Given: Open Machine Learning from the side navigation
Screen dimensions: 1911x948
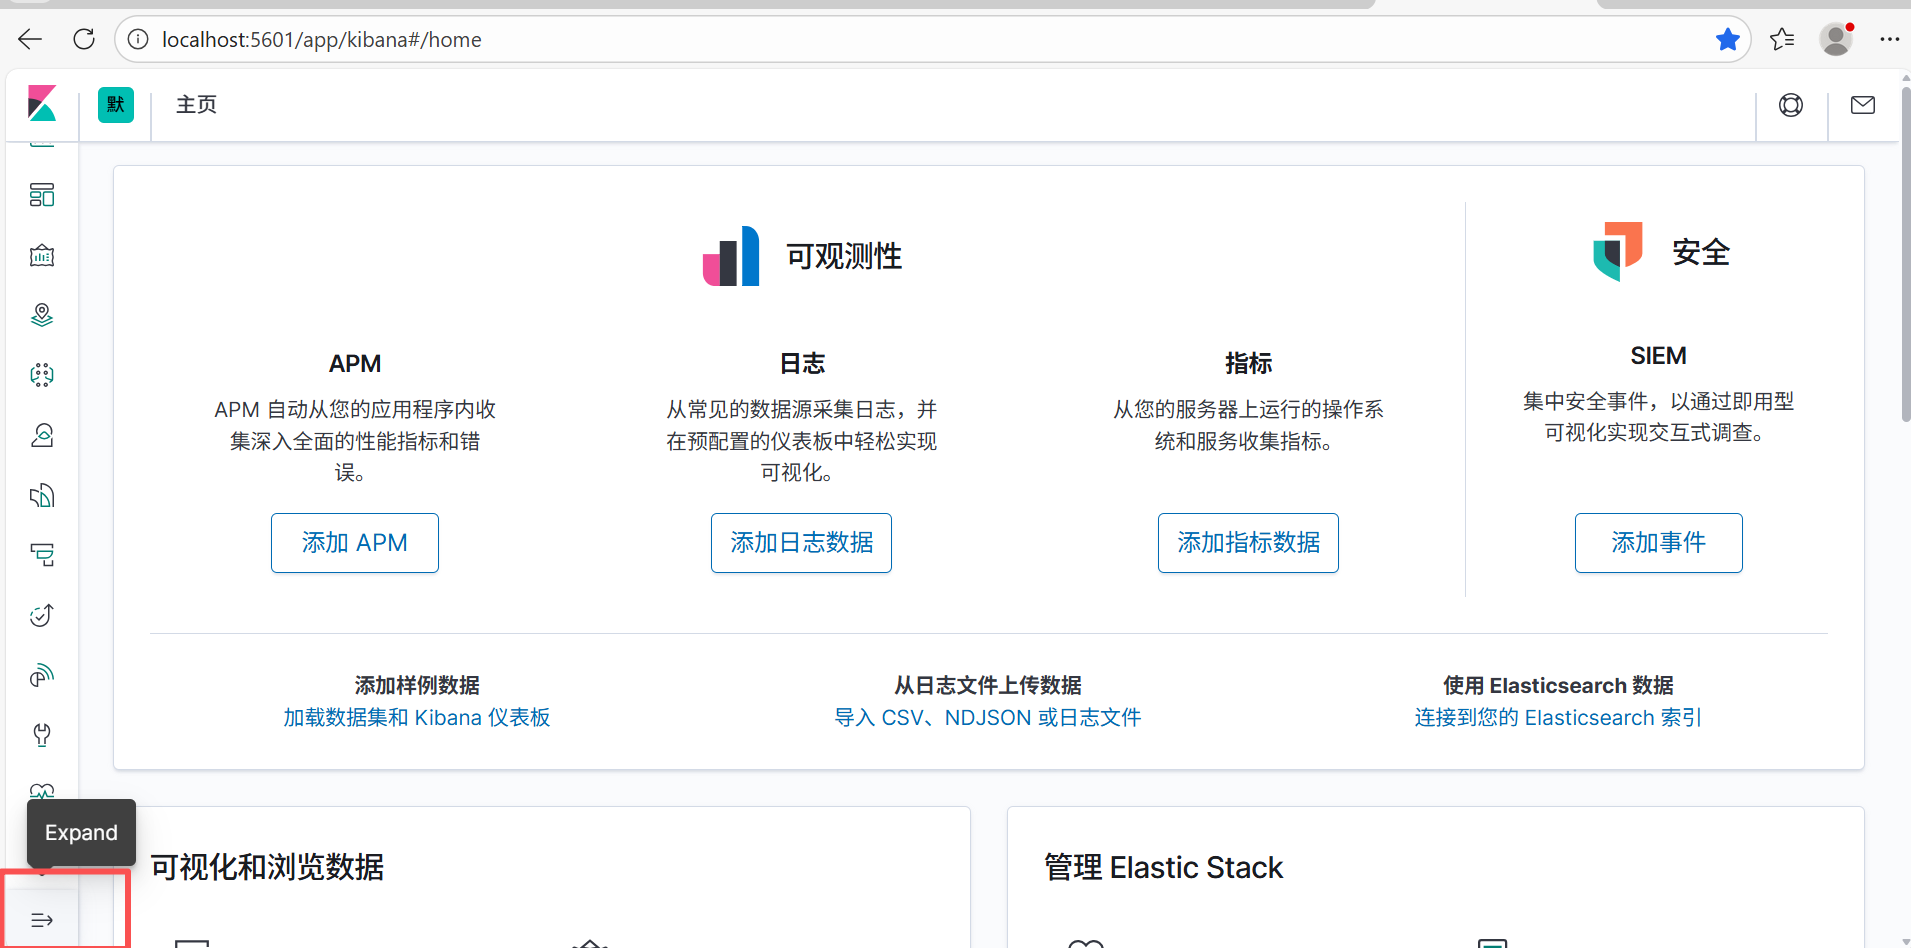Looking at the screenshot, I should (42, 375).
